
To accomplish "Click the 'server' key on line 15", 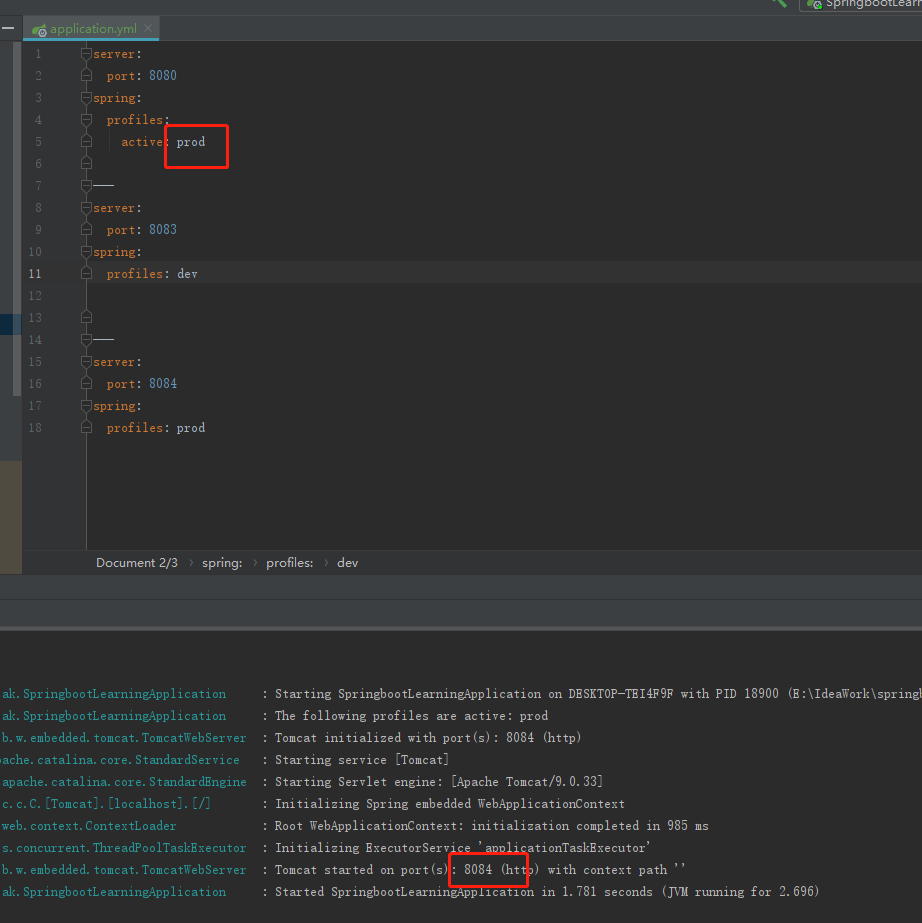I will 114,362.
